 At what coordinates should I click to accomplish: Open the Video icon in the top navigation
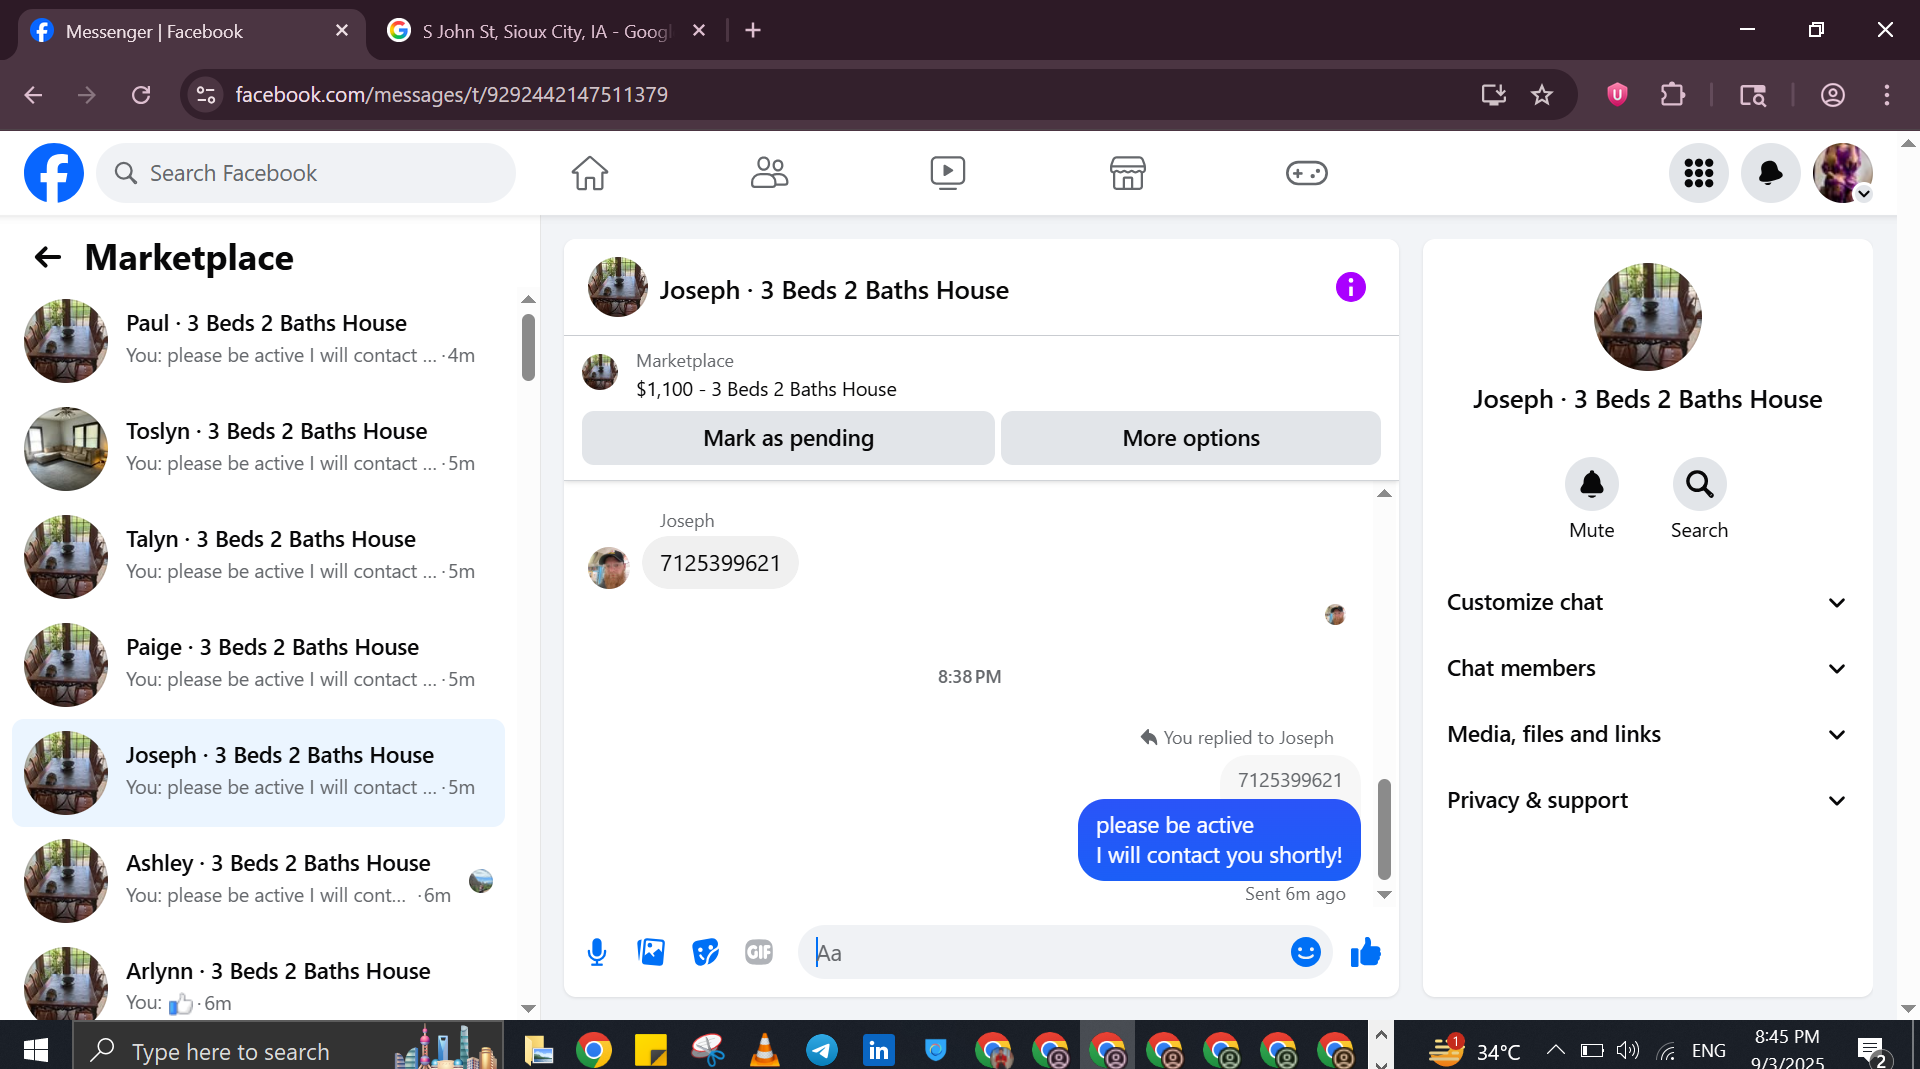click(x=948, y=173)
